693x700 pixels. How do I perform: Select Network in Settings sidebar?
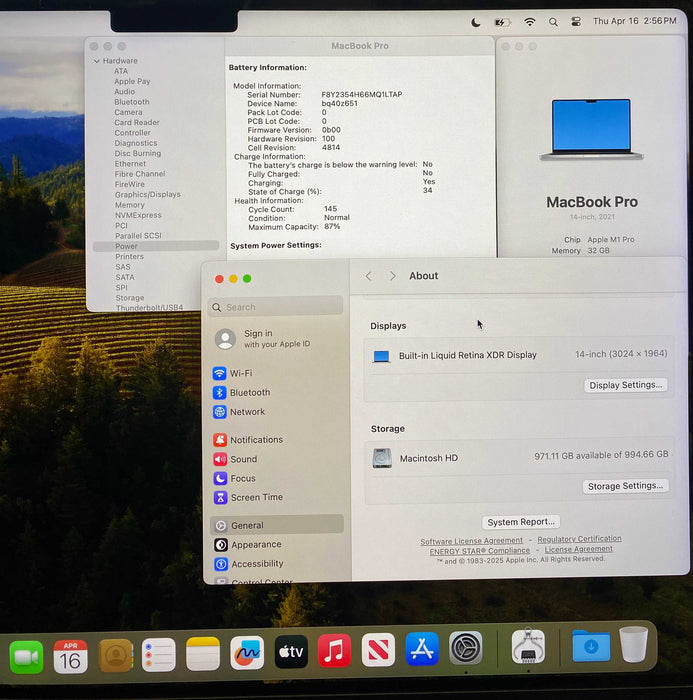click(x=277, y=412)
